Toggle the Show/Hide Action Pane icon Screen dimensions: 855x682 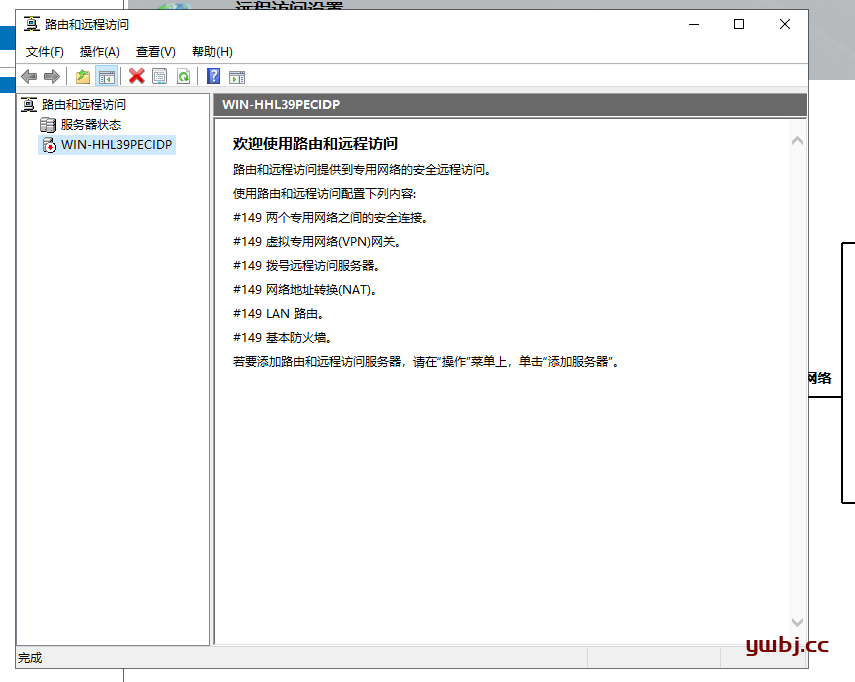[x=237, y=77]
